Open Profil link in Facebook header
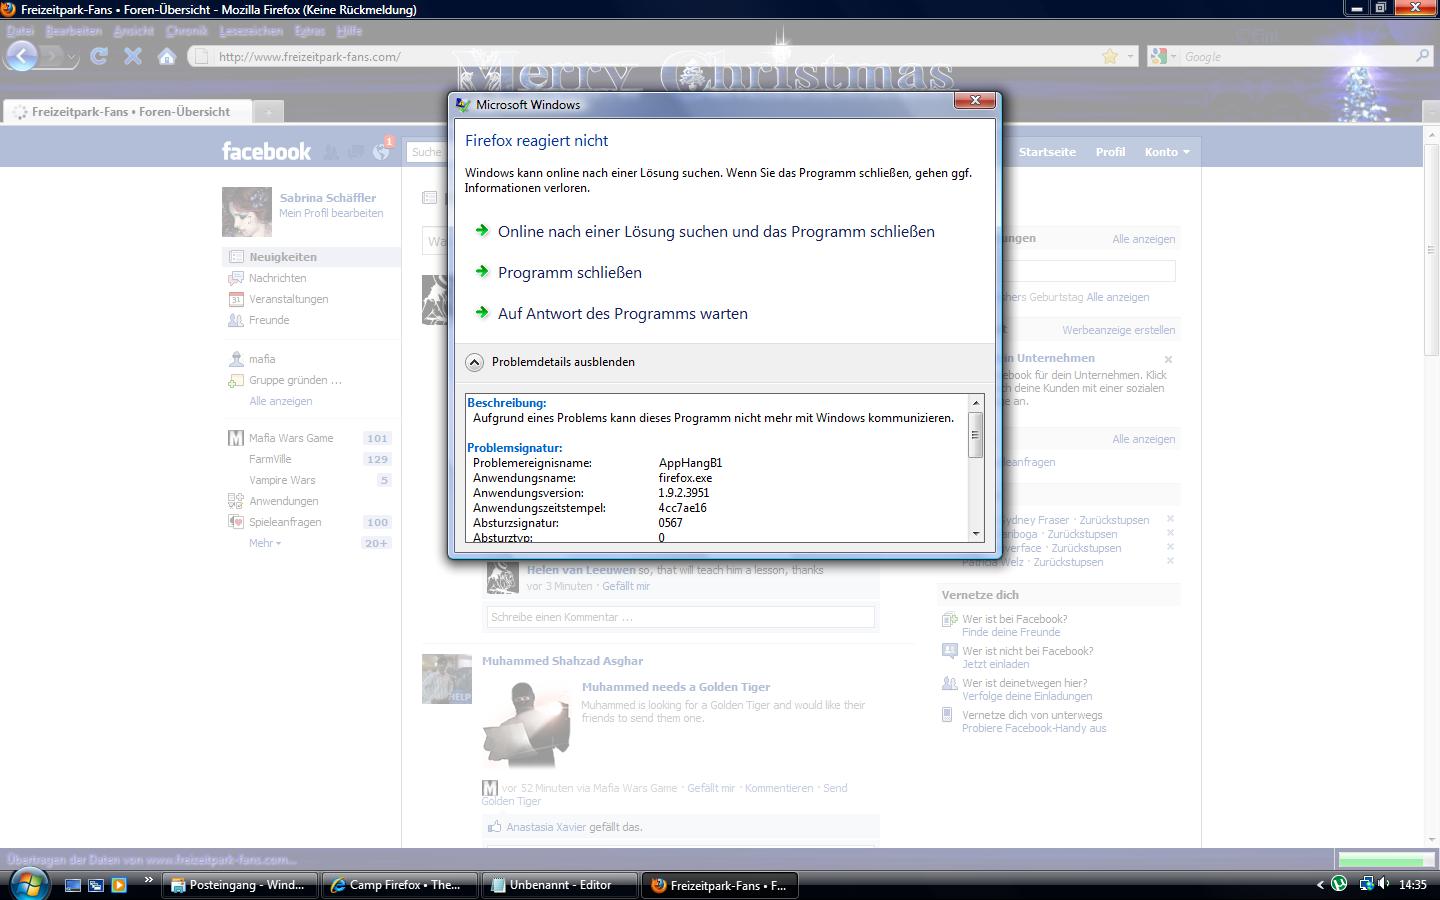 pyautogui.click(x=1110, y=152)
